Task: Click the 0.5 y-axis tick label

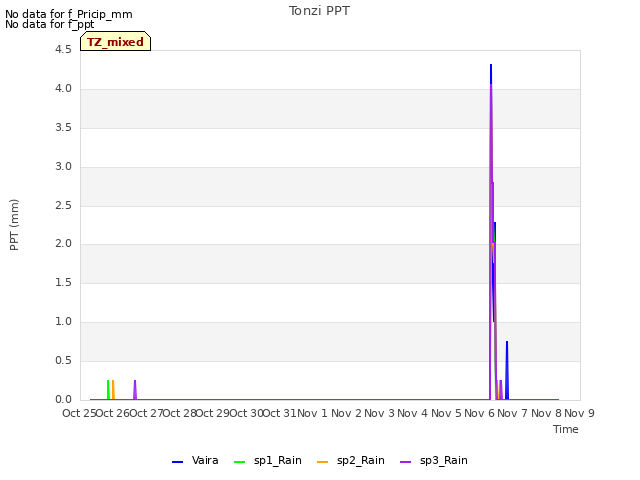Action: pyautogui.click(x=63, y=360)
